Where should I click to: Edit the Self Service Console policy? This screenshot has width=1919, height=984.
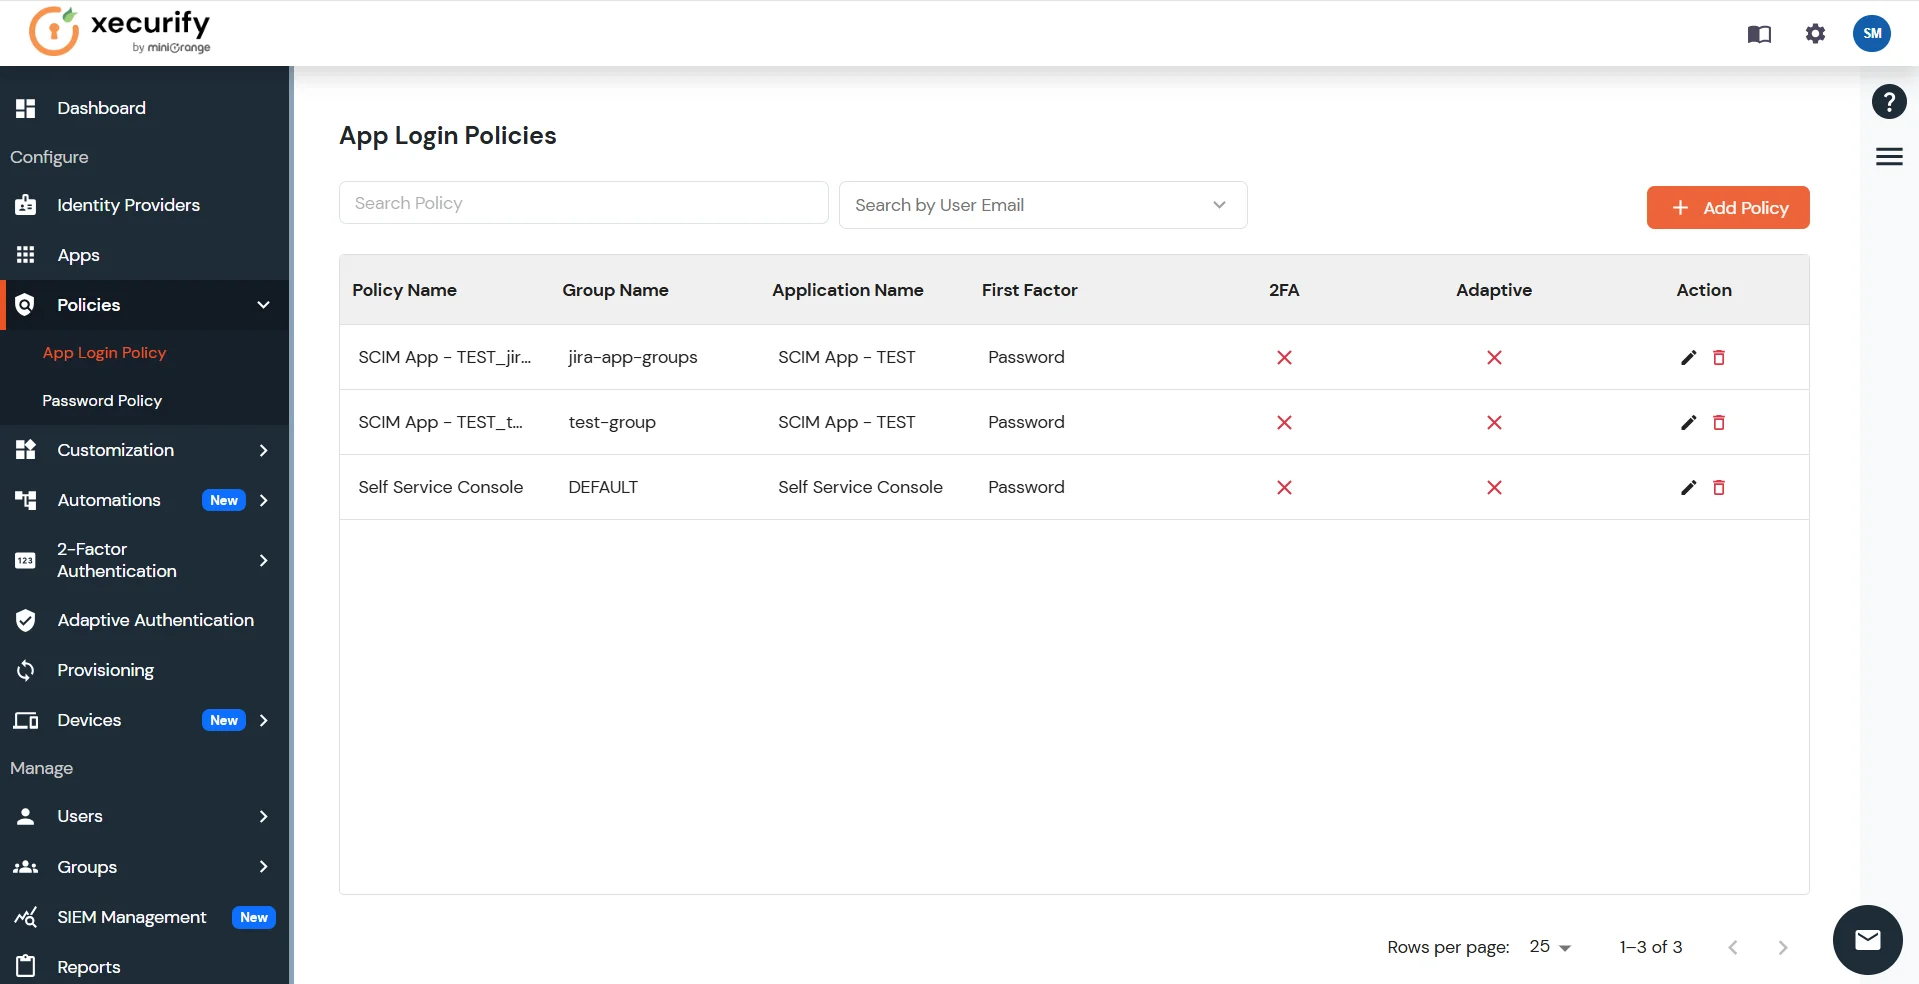coord(1688,488)
